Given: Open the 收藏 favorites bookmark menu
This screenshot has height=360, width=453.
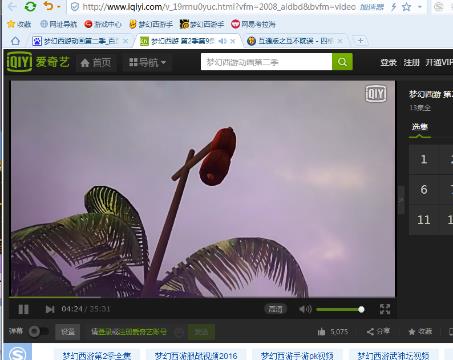Looking at the screenshot, I should [19, 24].
